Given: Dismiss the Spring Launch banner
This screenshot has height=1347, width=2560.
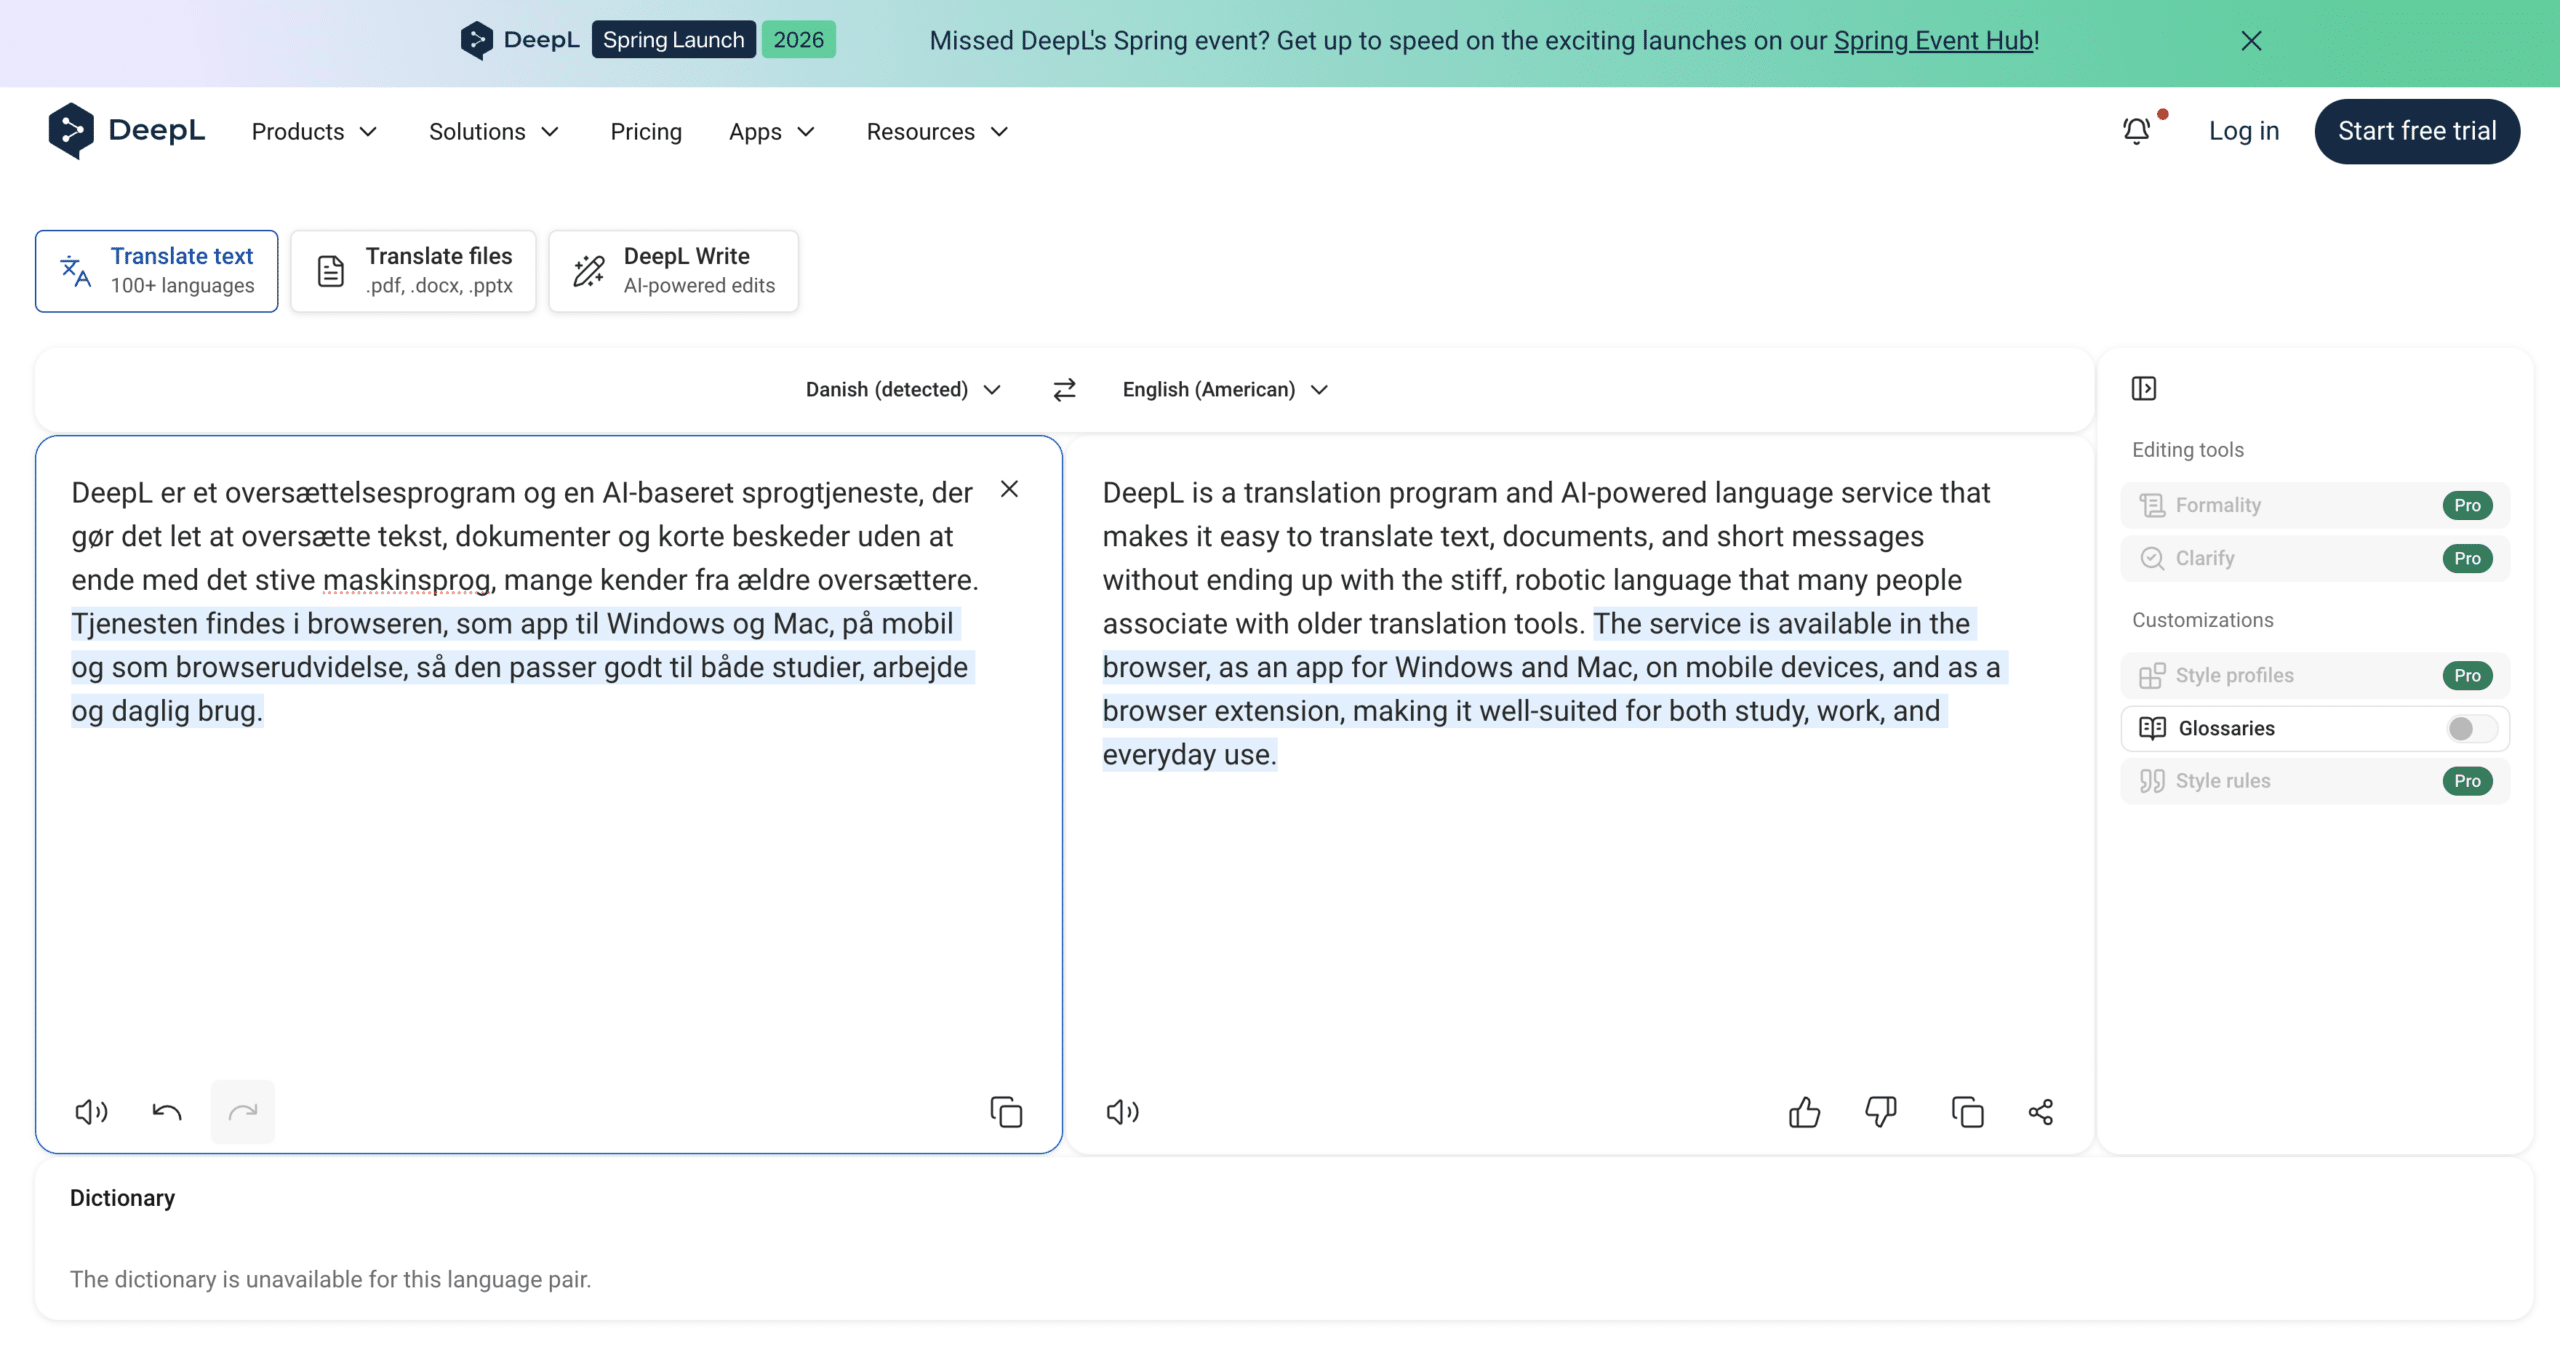Looking at the screenshot, I should (x=2251, y=41).
